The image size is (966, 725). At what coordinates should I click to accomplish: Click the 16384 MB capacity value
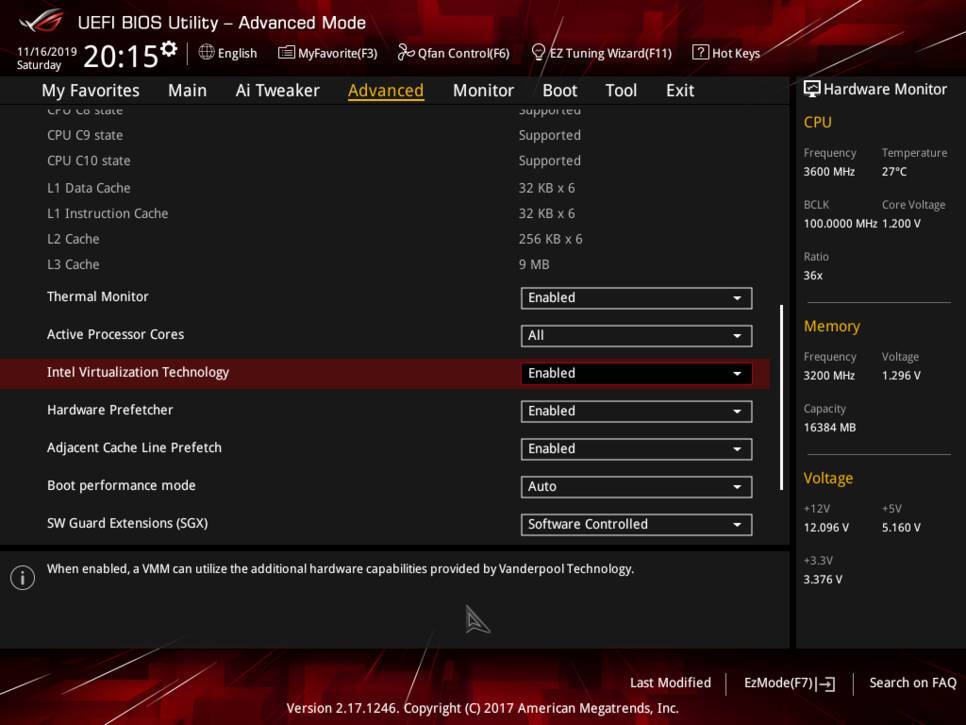(829, 427)
